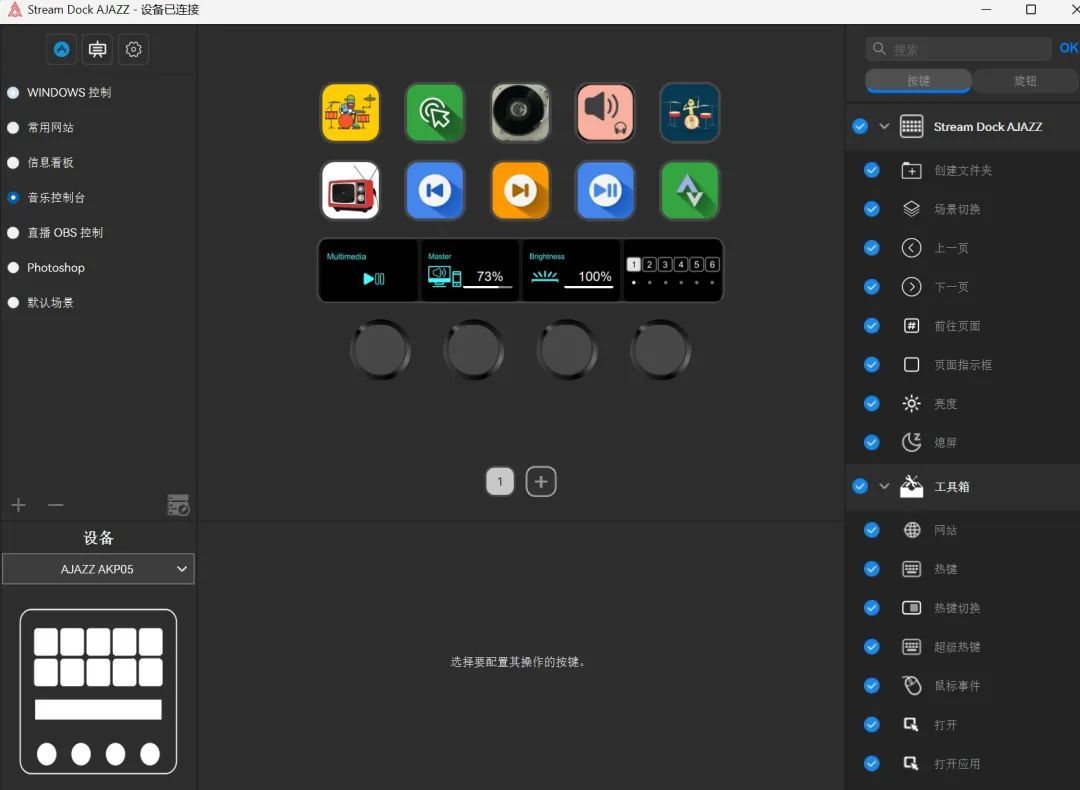Click the 场景切换 layers icon

pyautogui.click(x=911, y=209)
